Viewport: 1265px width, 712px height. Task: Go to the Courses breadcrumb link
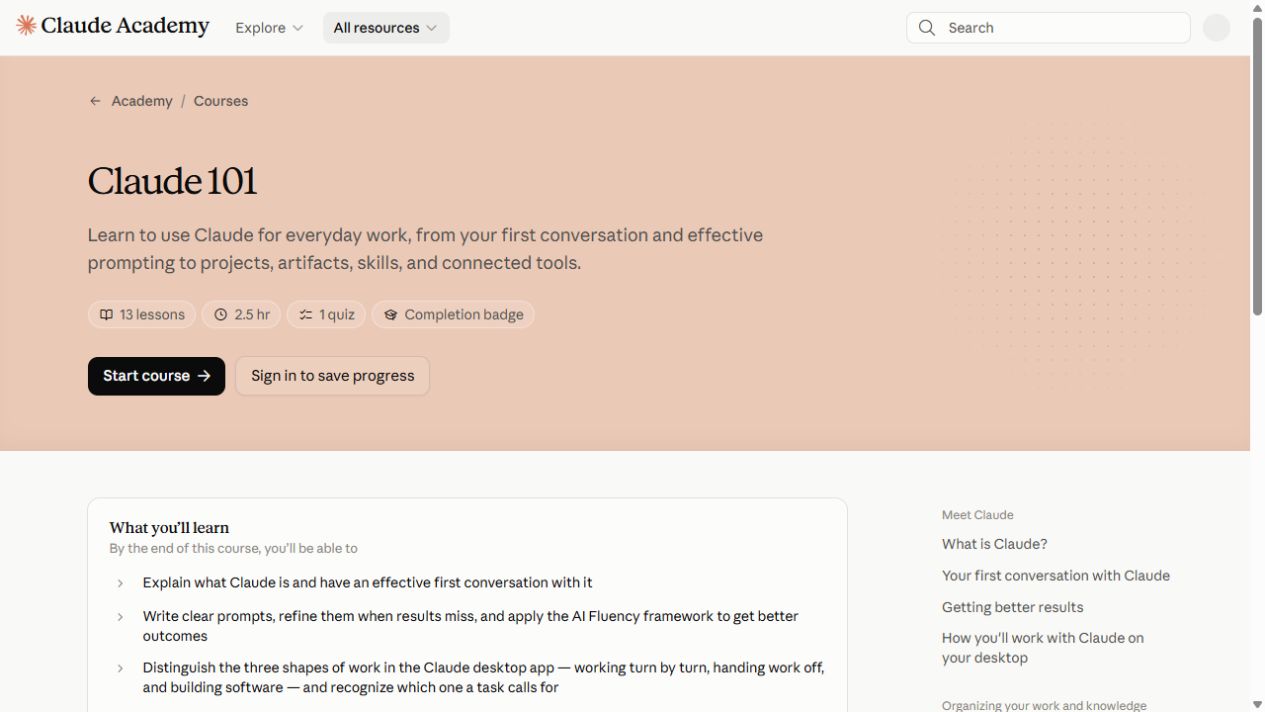221,101
